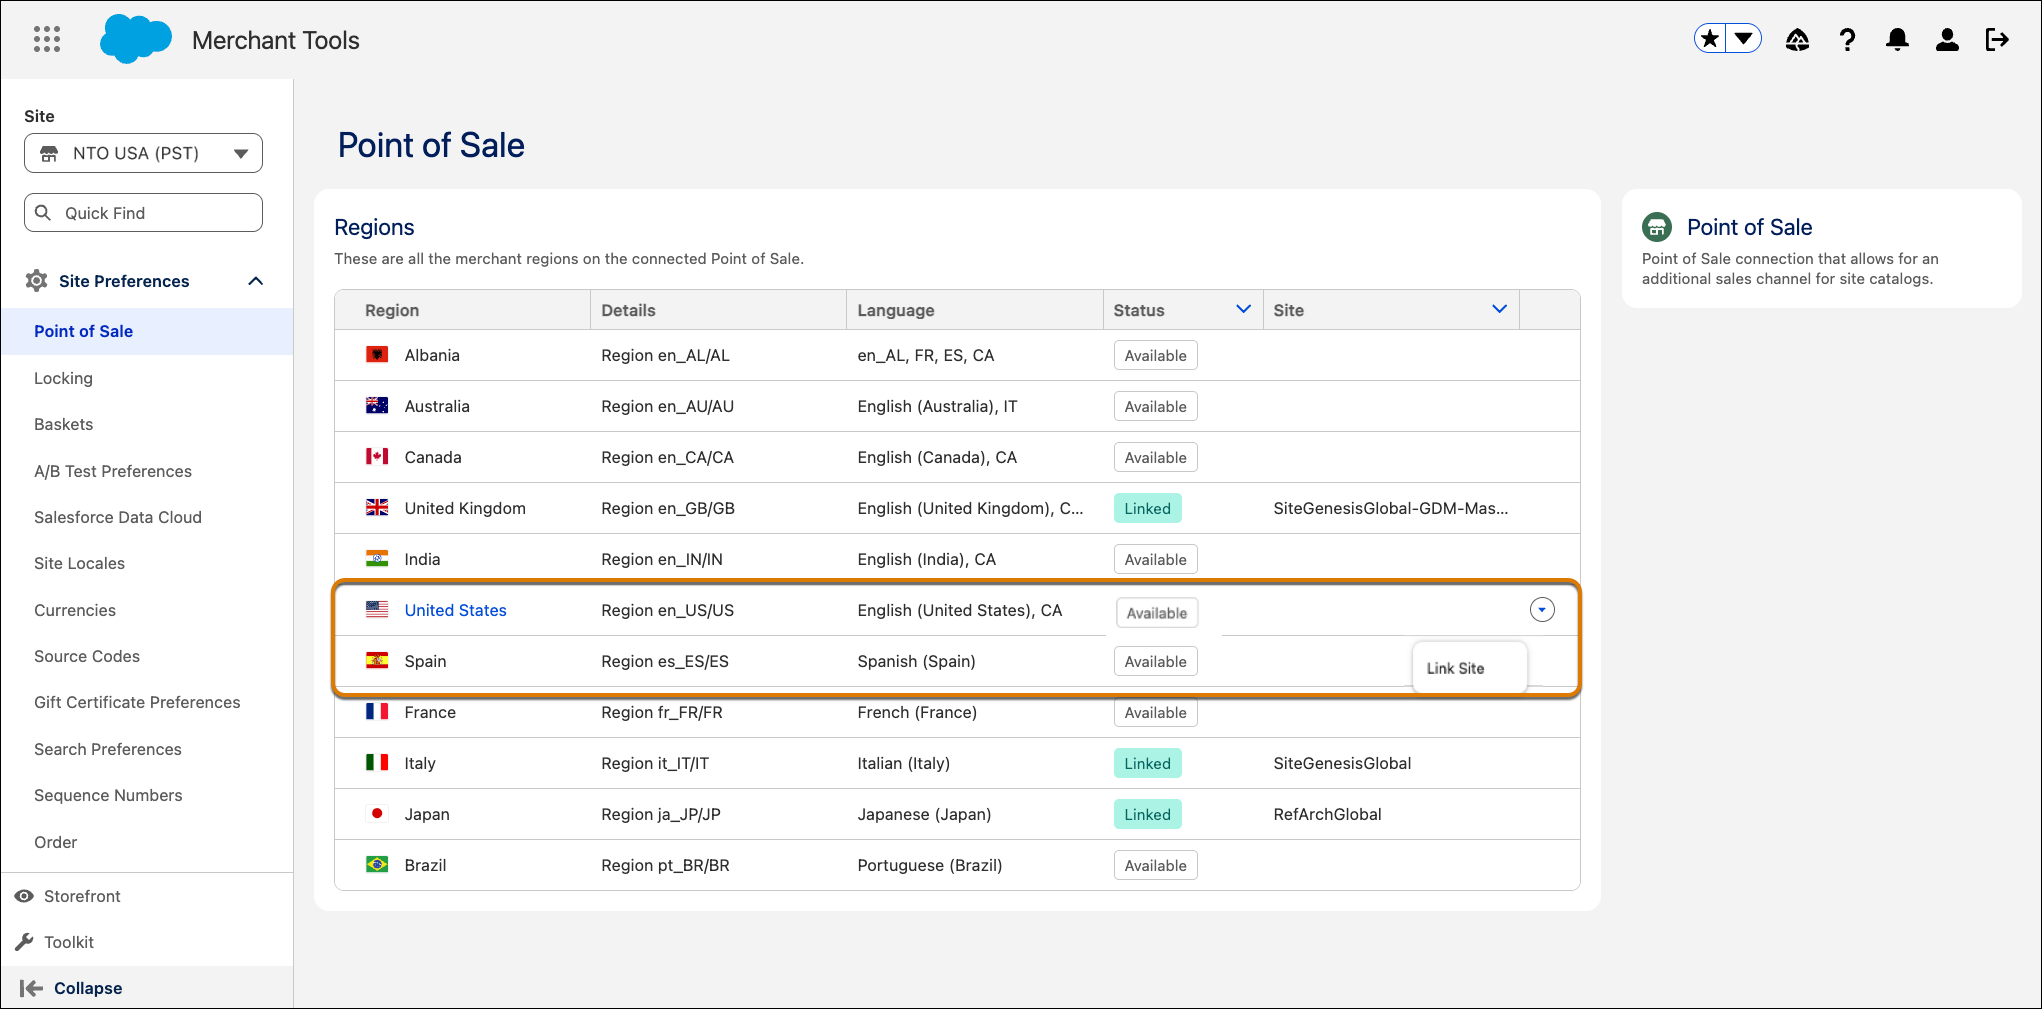
Task: Click the Available status for Brazil
Action: 1155,865
